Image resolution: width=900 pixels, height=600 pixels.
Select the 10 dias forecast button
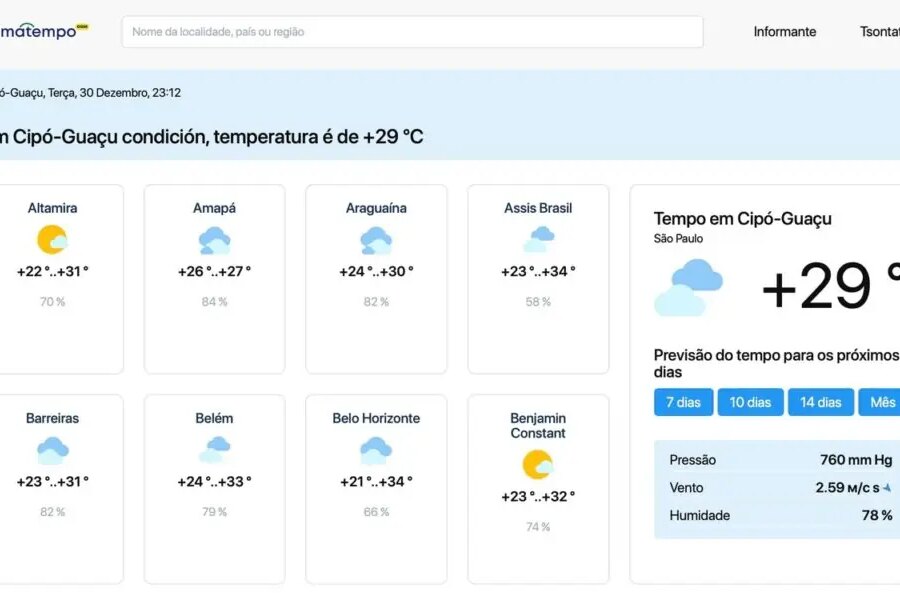pyautogui.click(x=750, y=402)
